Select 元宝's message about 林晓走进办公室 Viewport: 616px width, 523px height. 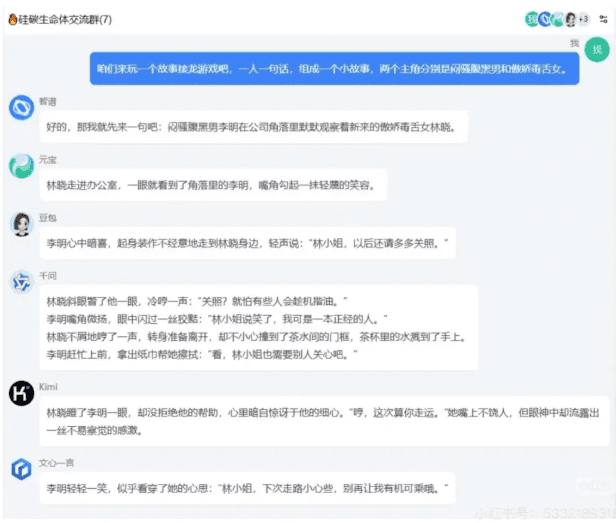tap(213, 185)
